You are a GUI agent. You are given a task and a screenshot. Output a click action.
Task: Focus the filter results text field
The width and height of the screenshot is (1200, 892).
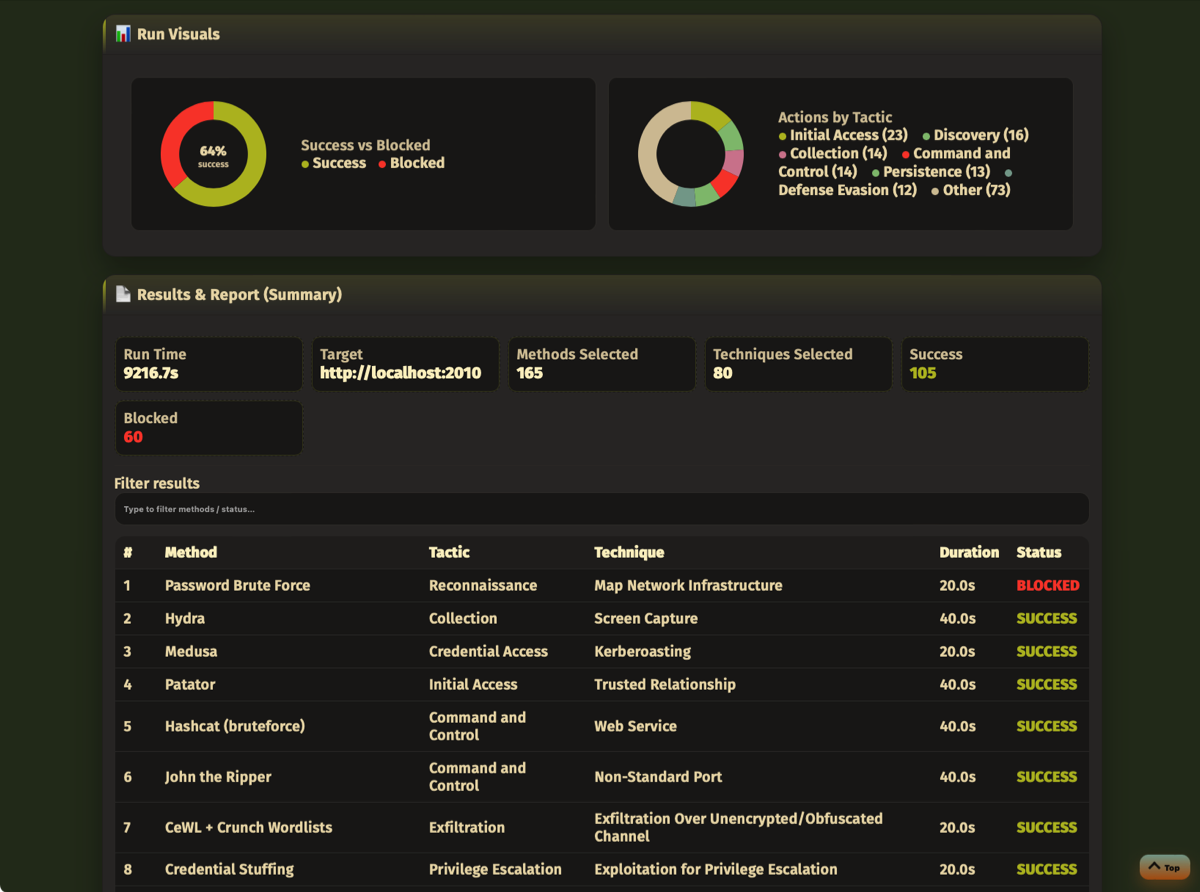(x=601, y=509)
